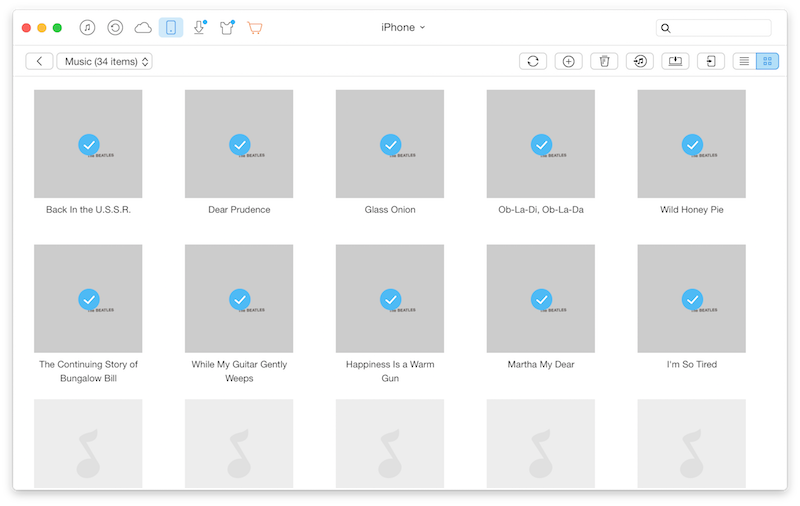
Task: Click the 'Glass Onion' title
Action: pyautogui.click(x=390, y=210)
